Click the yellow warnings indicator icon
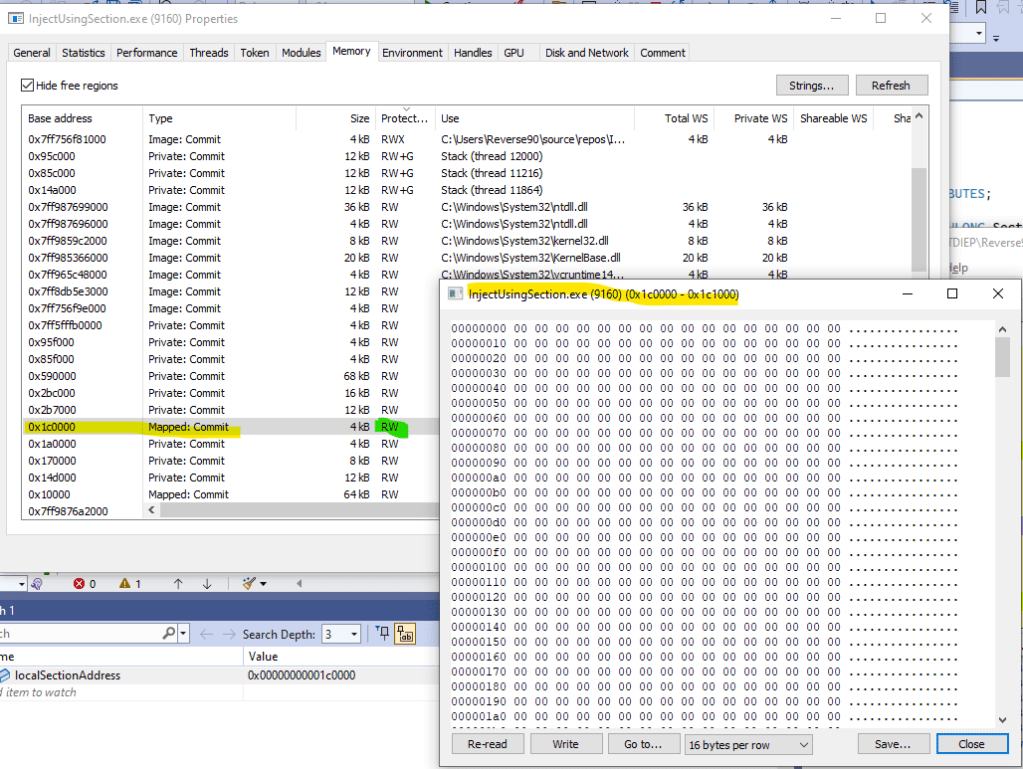The height and width of the screenshot is (769, 1023). (x=125, y=584)
